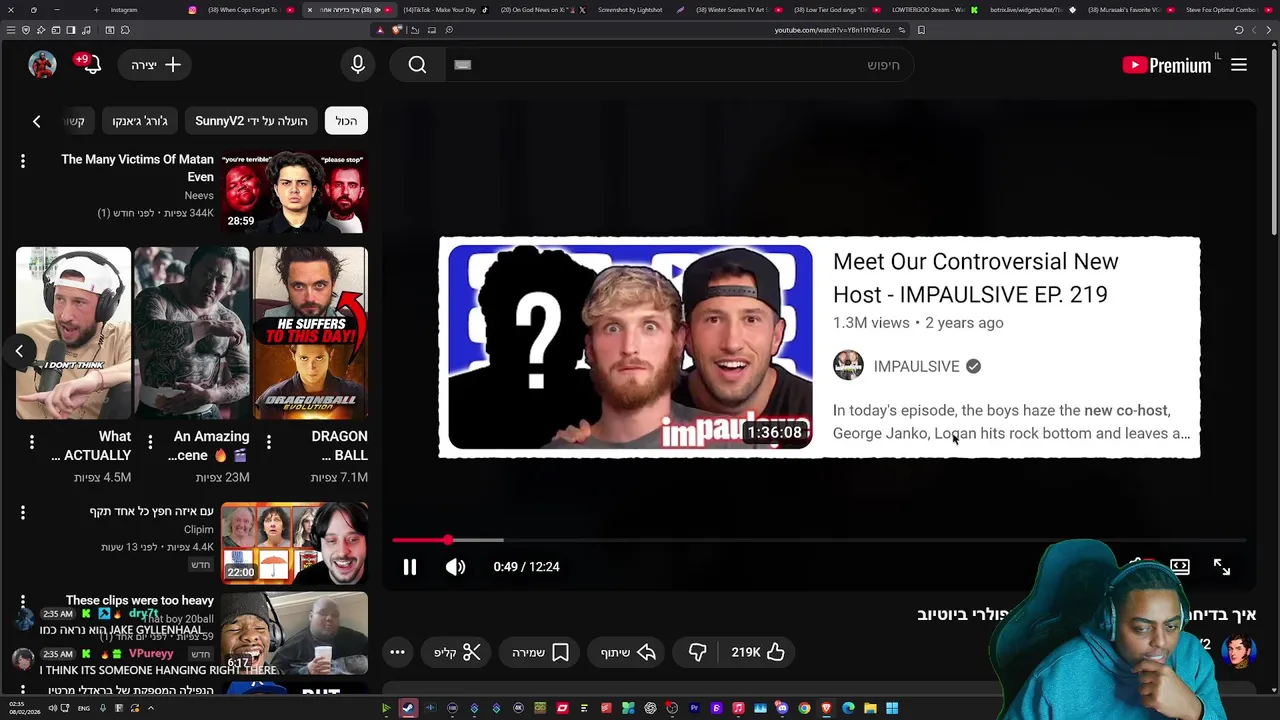Screen dimensions: 1280x720
Task: Open File Explorer from the taskbar
Action: 870,708
